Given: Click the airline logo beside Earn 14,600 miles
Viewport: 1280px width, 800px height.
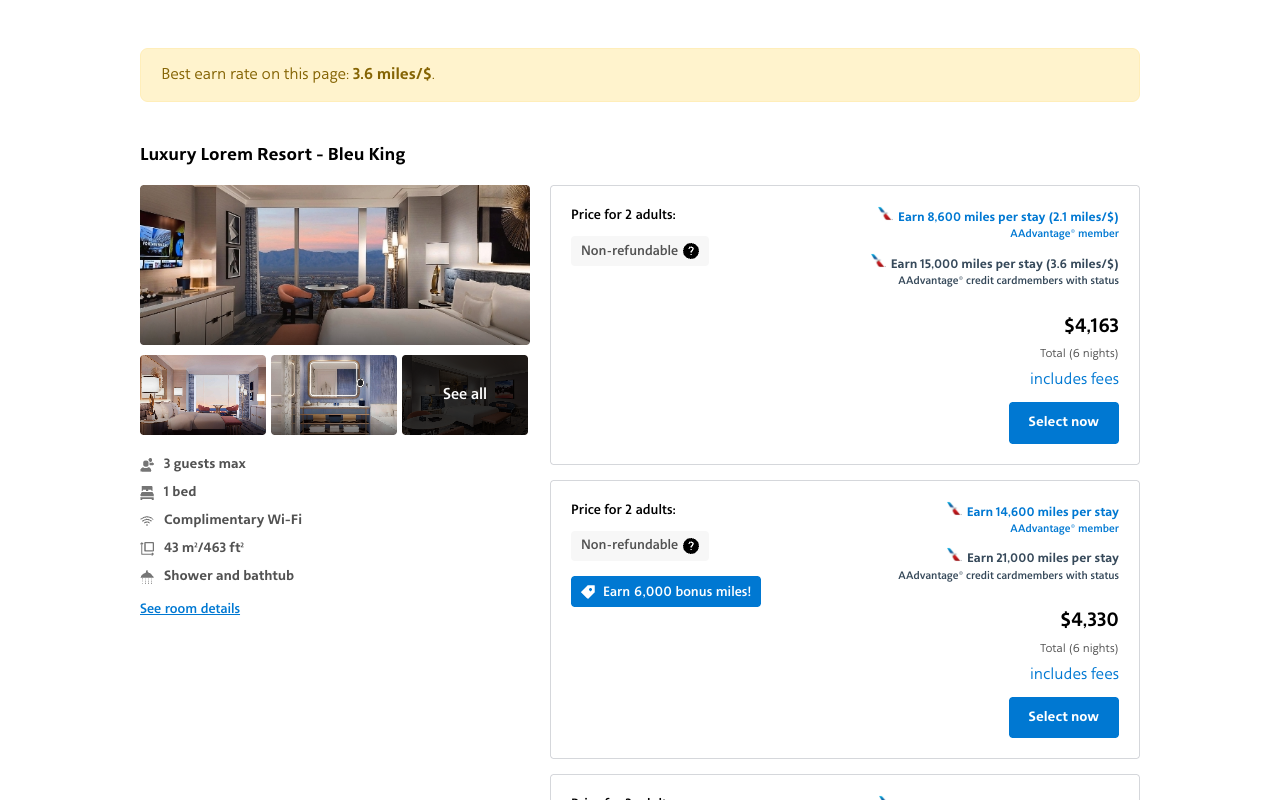Looking at the screenshot, I should pyautogui.click(x=954, y=509).
